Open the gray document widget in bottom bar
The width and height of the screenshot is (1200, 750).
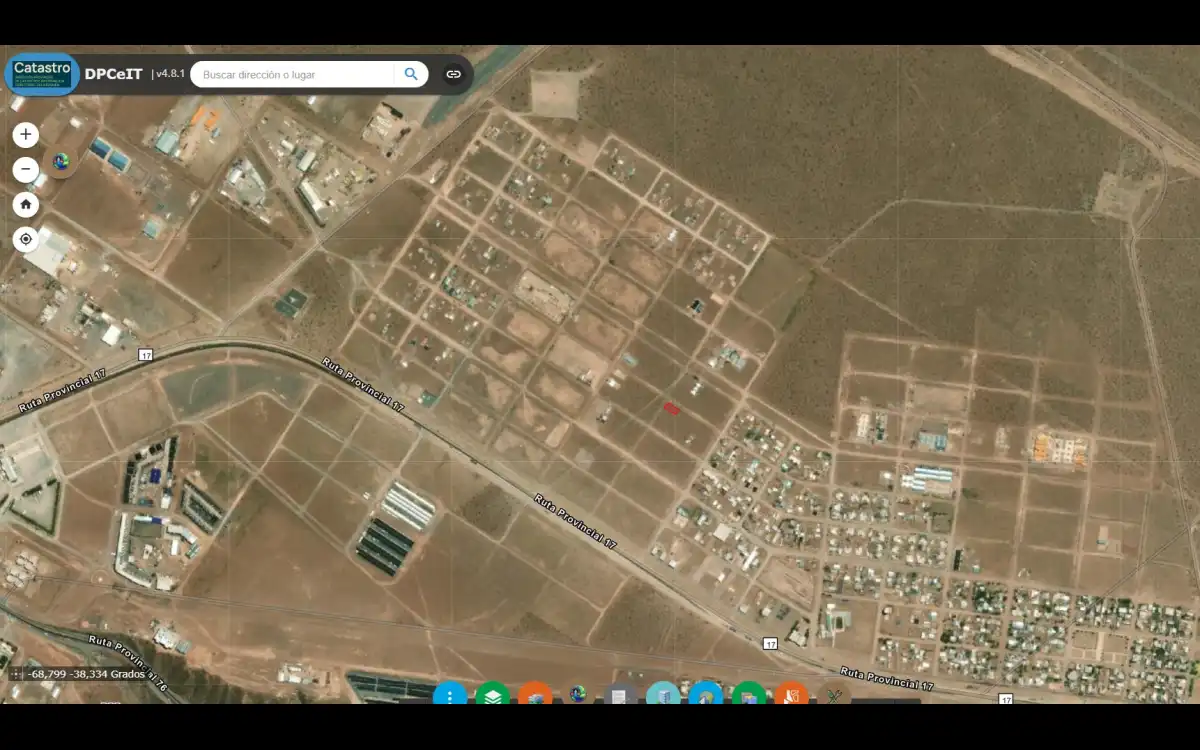tap(620, 694)
